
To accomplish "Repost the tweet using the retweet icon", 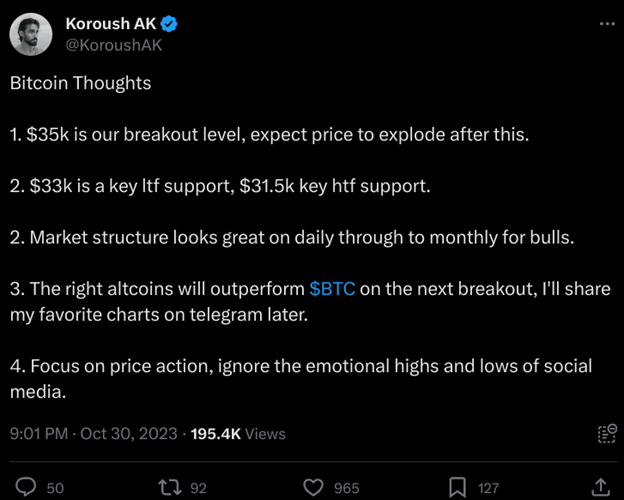I will point(170,487).
